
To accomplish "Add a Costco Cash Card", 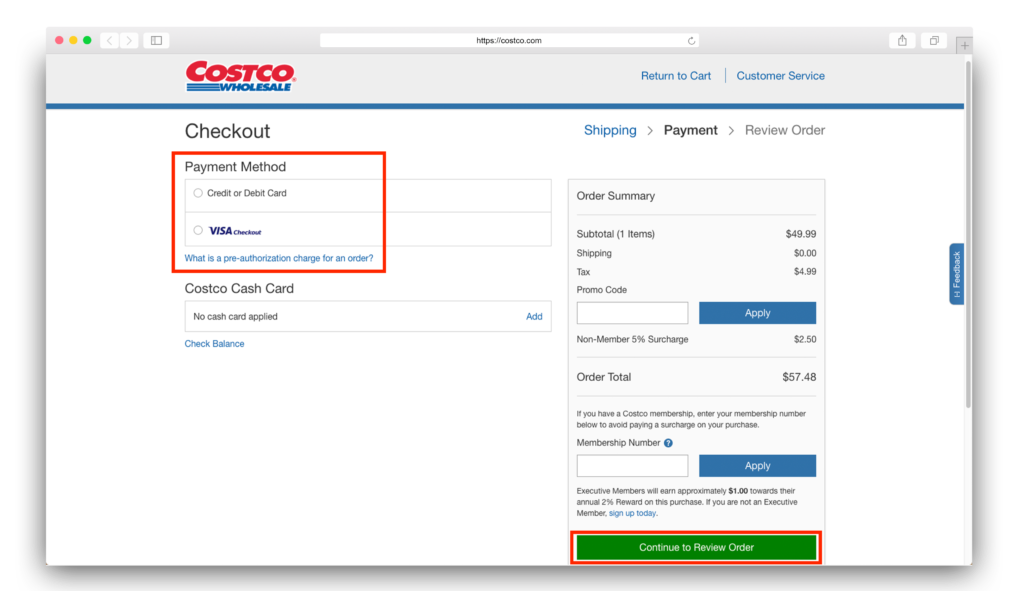I will tap(534, 317).
